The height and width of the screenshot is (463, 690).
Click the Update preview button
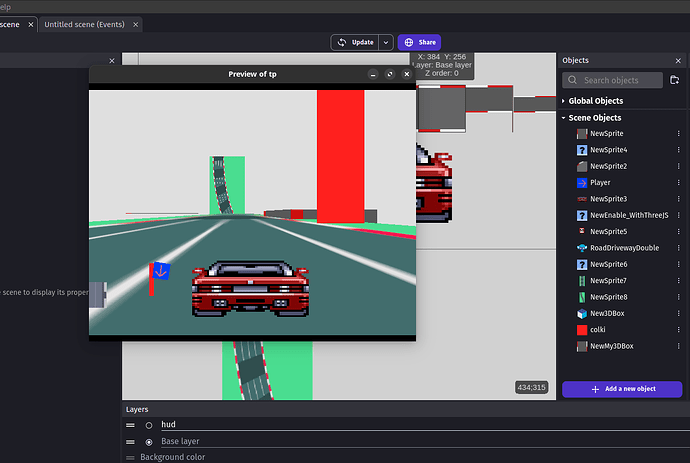[x=355, y=43]
